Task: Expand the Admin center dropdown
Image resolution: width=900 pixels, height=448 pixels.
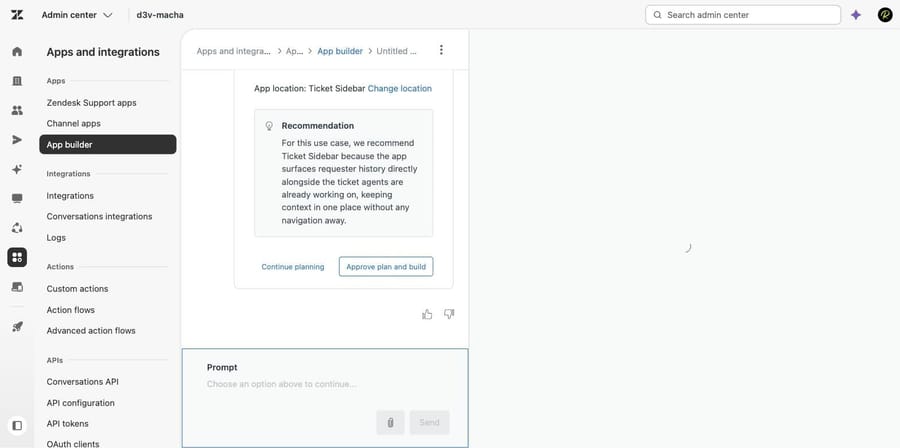Action: click(77, 15)
